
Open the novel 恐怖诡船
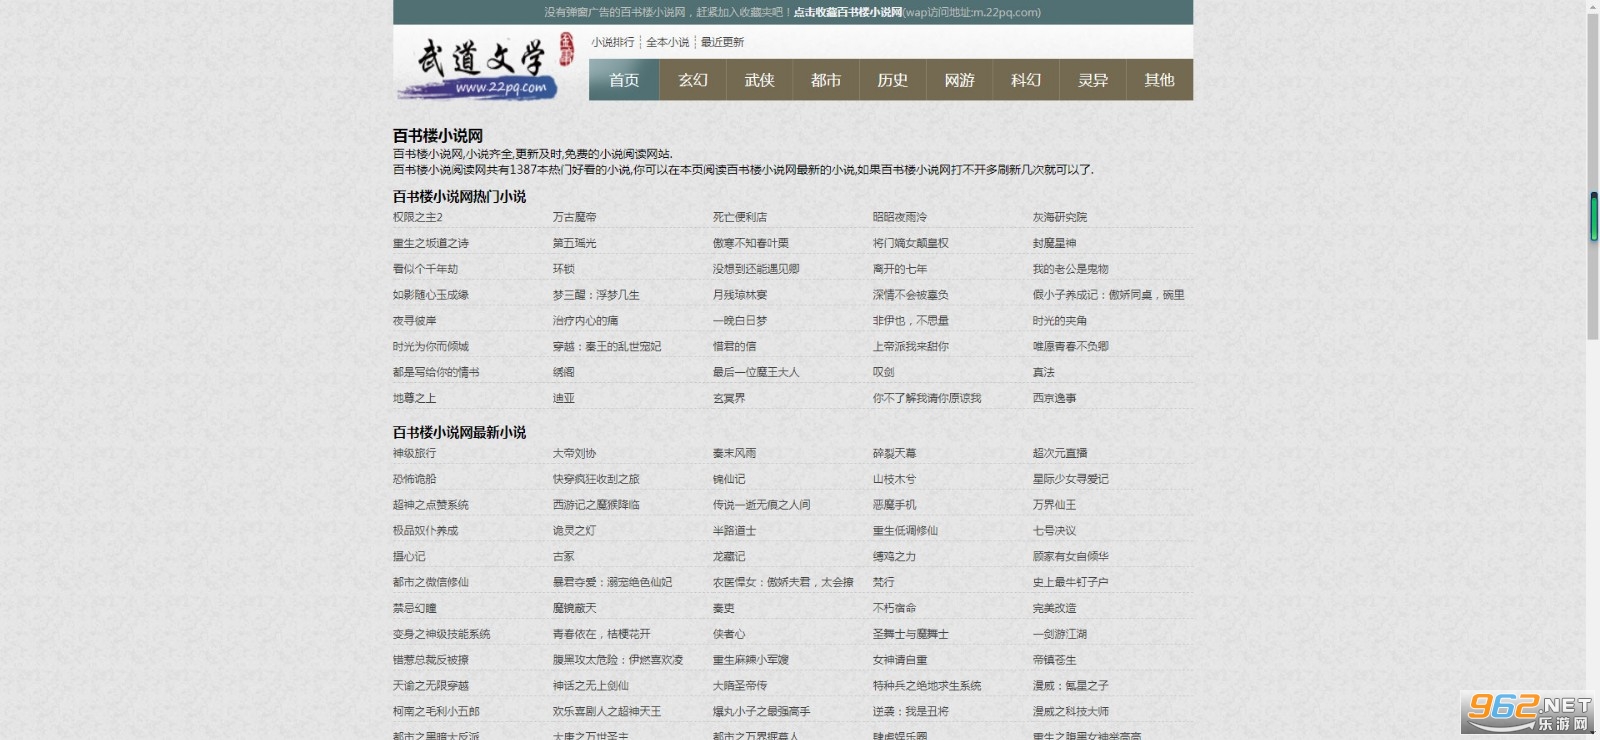[415, 479]
